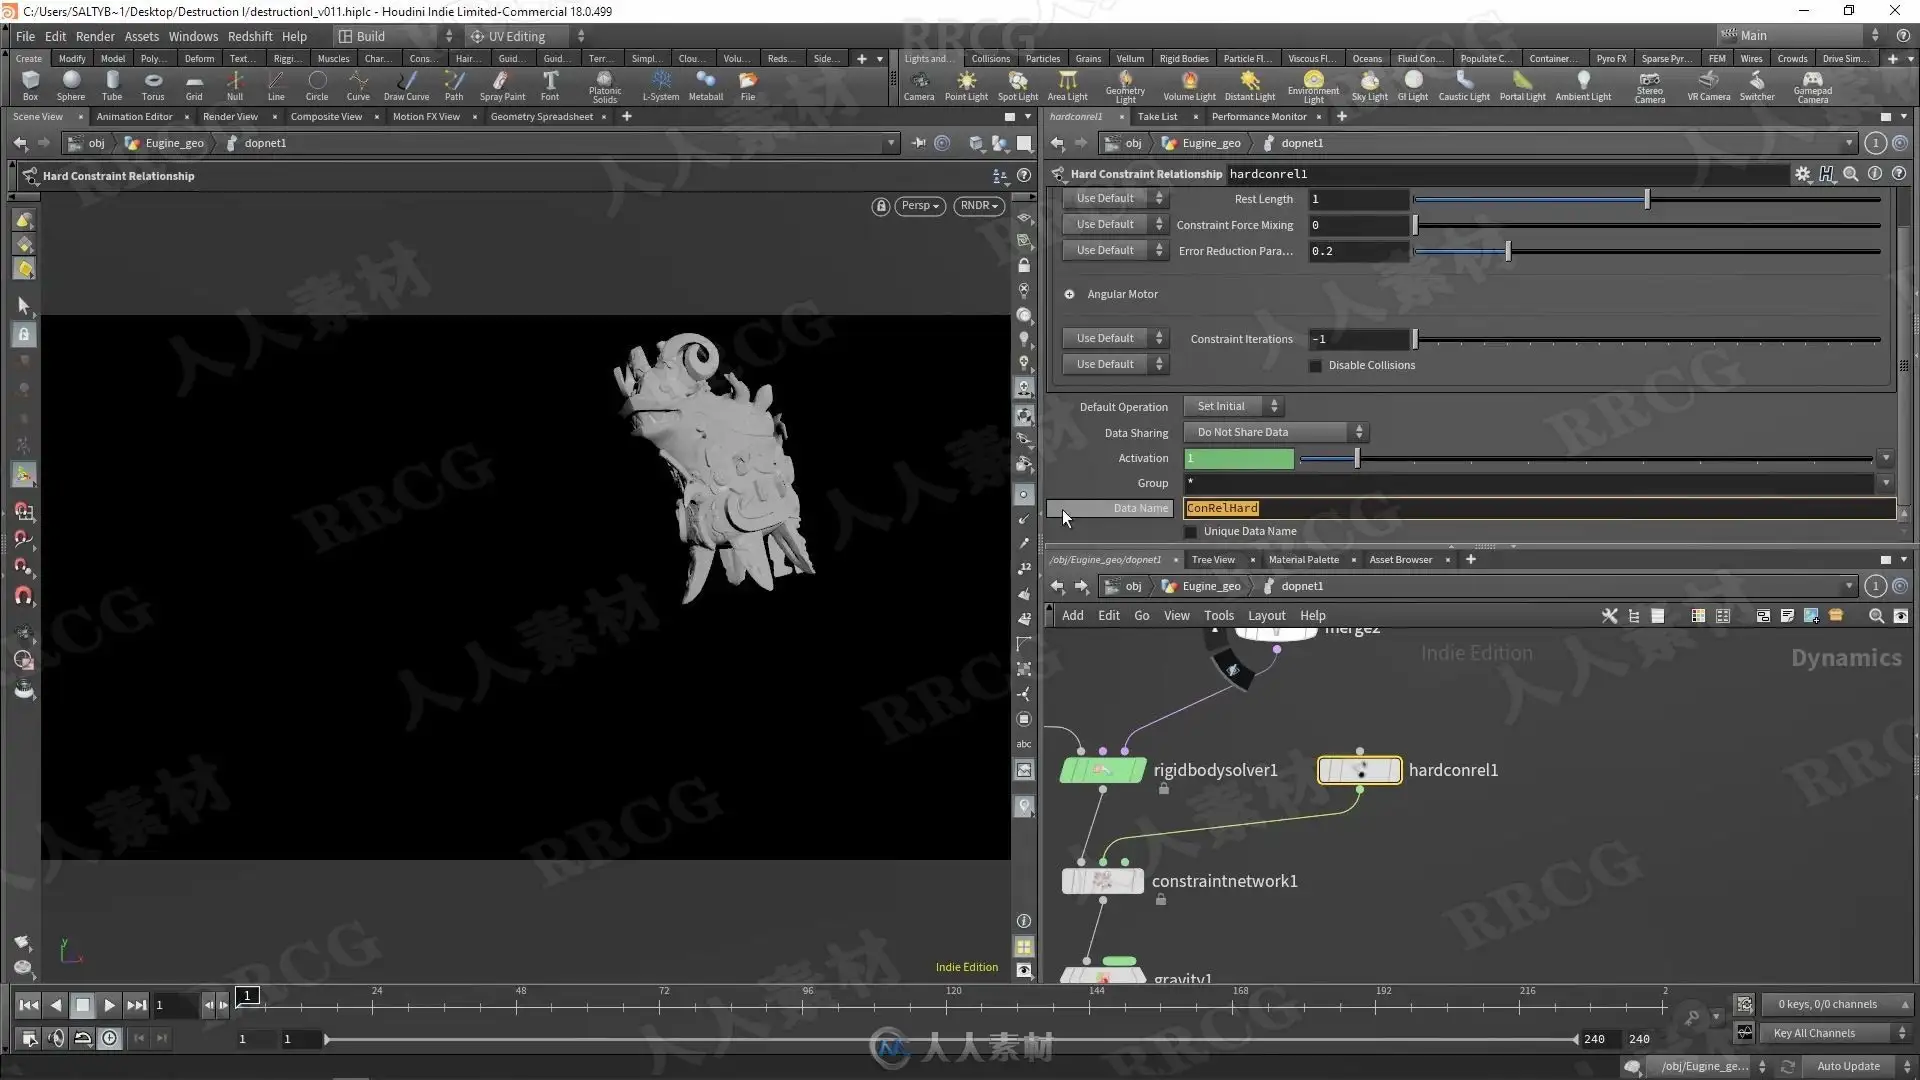Open the Persp camera dropdown
The height and width of the screenshot is (1080, 1920).
tap(920, 206)
